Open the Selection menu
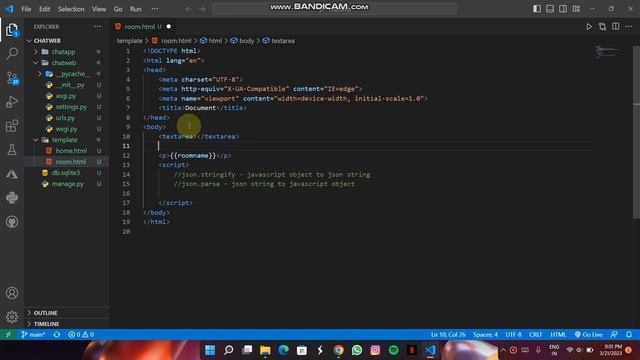The height and width of the screenshot is (360, 640). (71, 9)
